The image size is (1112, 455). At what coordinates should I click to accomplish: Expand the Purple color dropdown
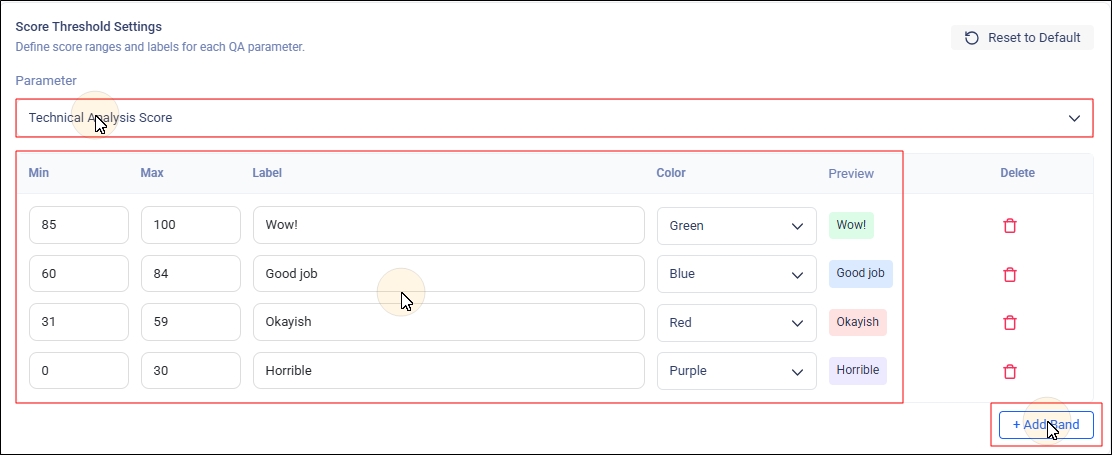[x=737, y=371]
